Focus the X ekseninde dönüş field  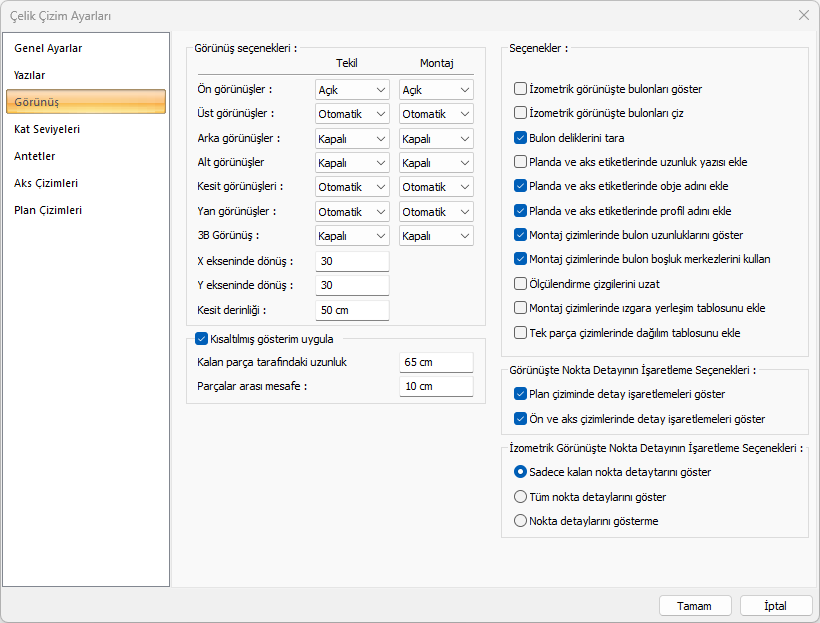(x=352, y=261)
